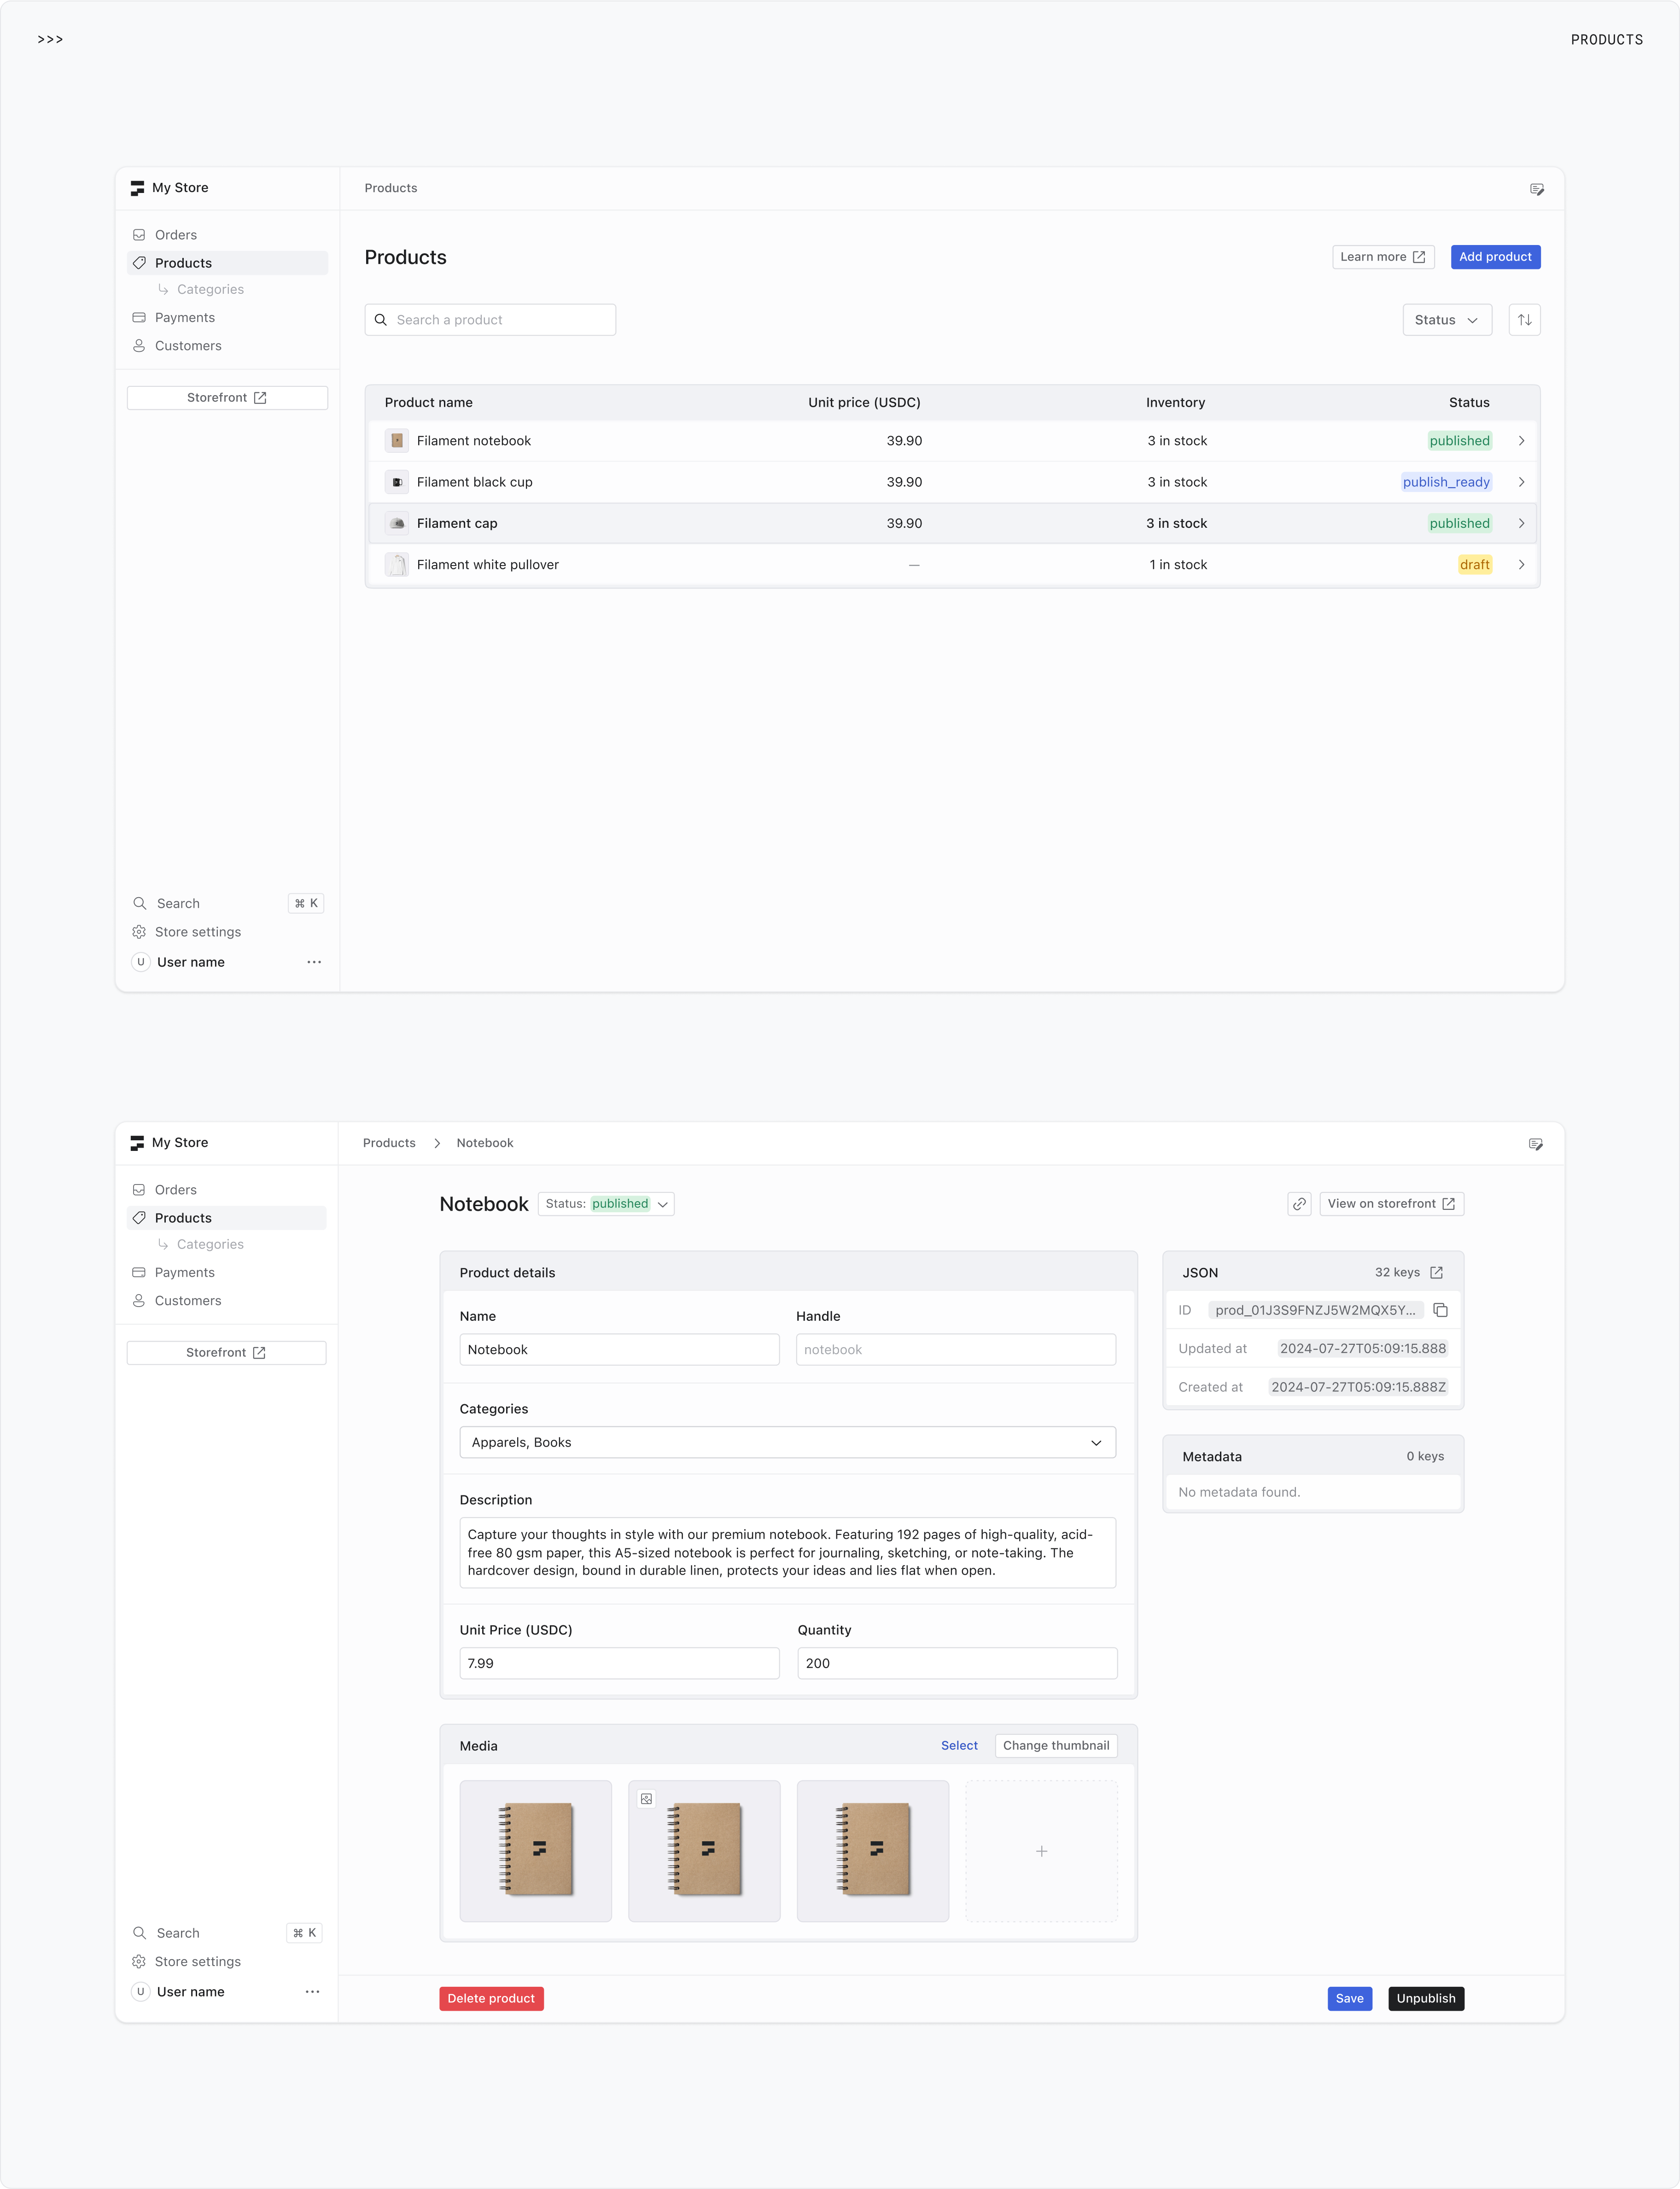Expand the Filament cap row chevron
Screen dimensions: 1680x2189
click(1521, 523)
